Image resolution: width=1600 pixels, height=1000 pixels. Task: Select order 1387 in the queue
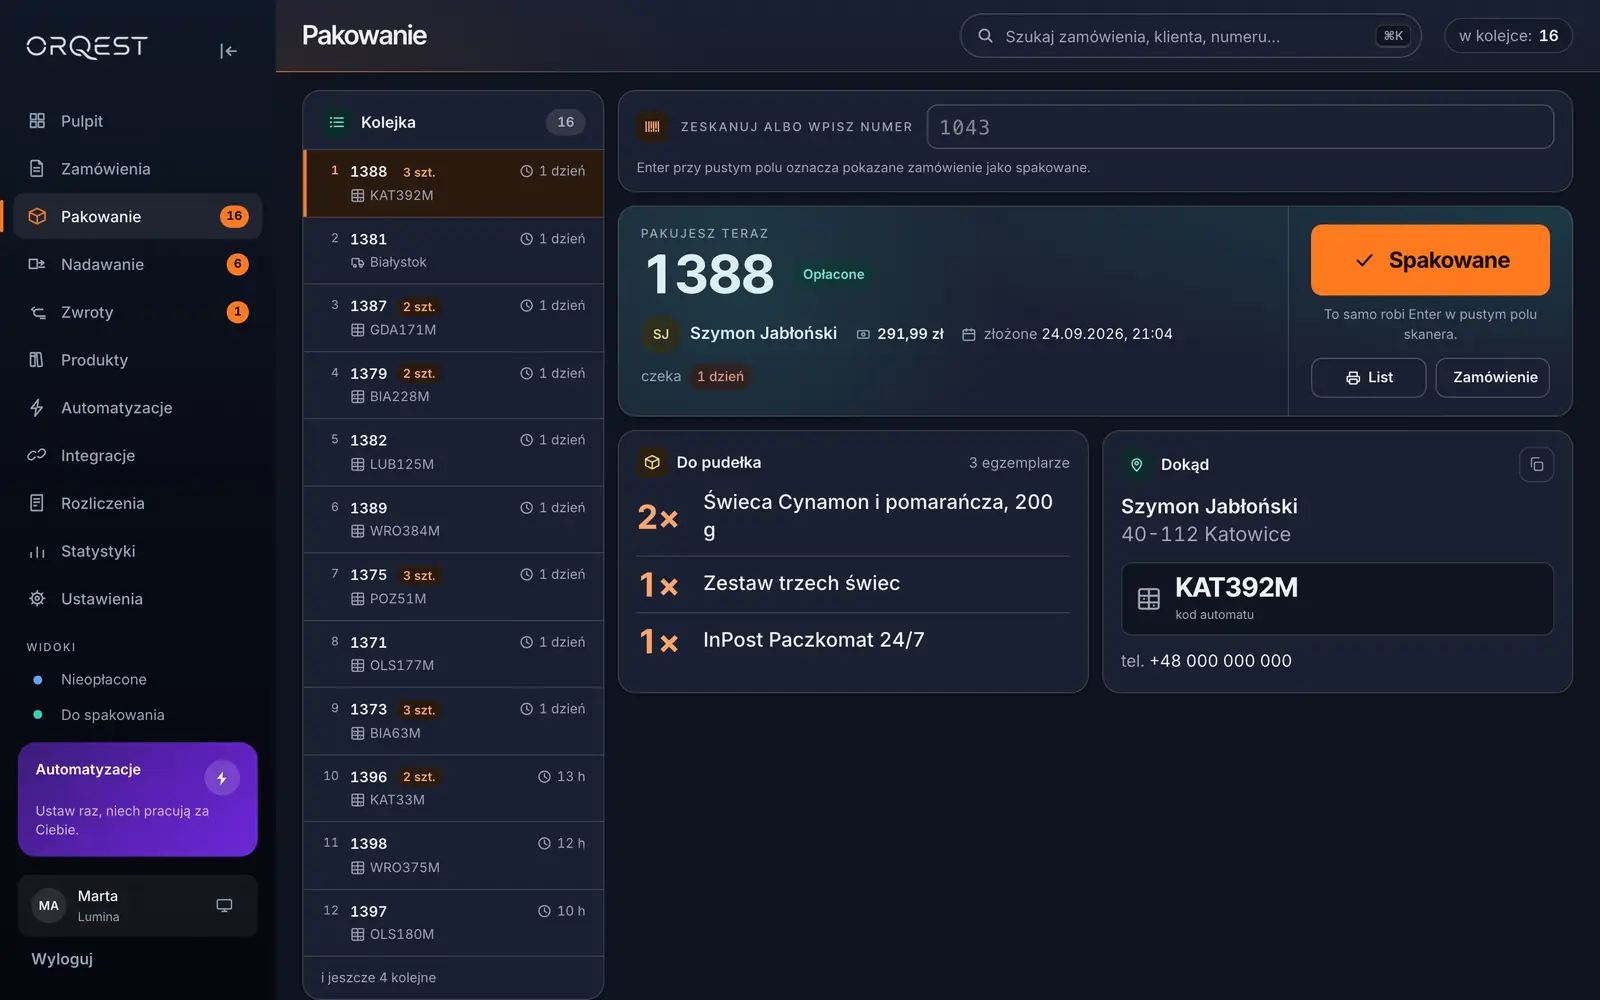[453, 318]
